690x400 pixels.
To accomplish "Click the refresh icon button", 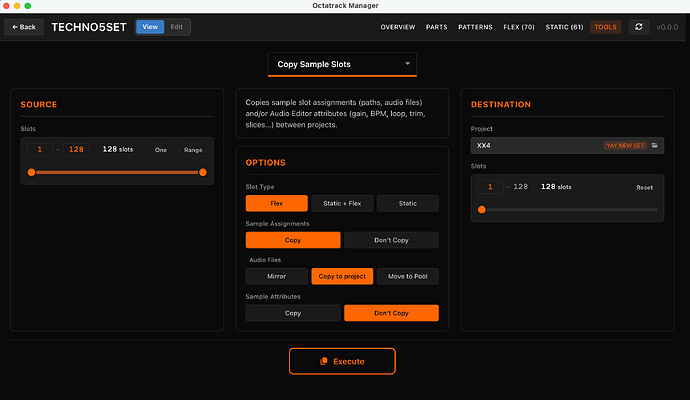I will (639, 27).
